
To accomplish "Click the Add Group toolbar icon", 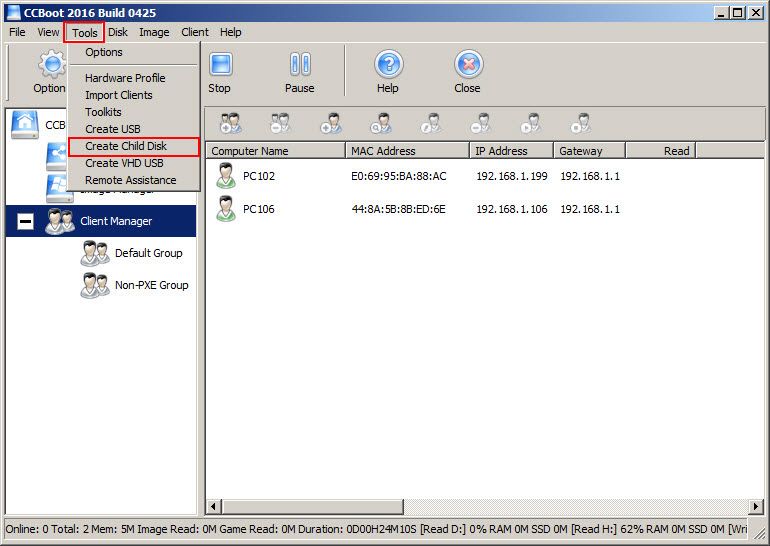I will pyautogui.click(x=231, y=124).
